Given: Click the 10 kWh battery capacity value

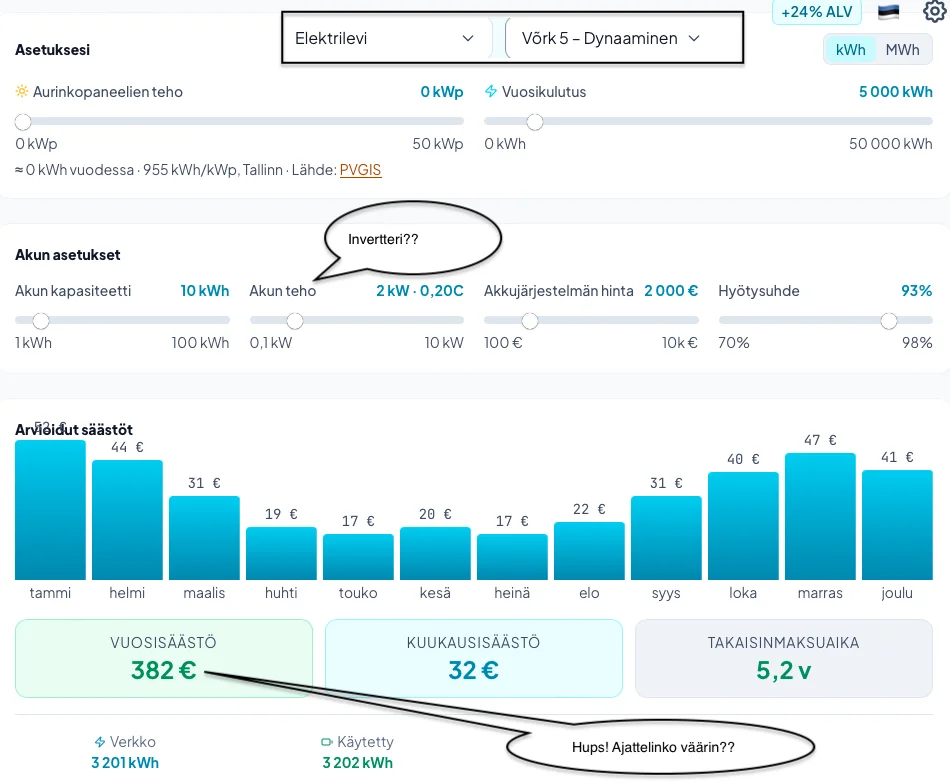Looking at the screenshot, I should (x=205, y=291).
